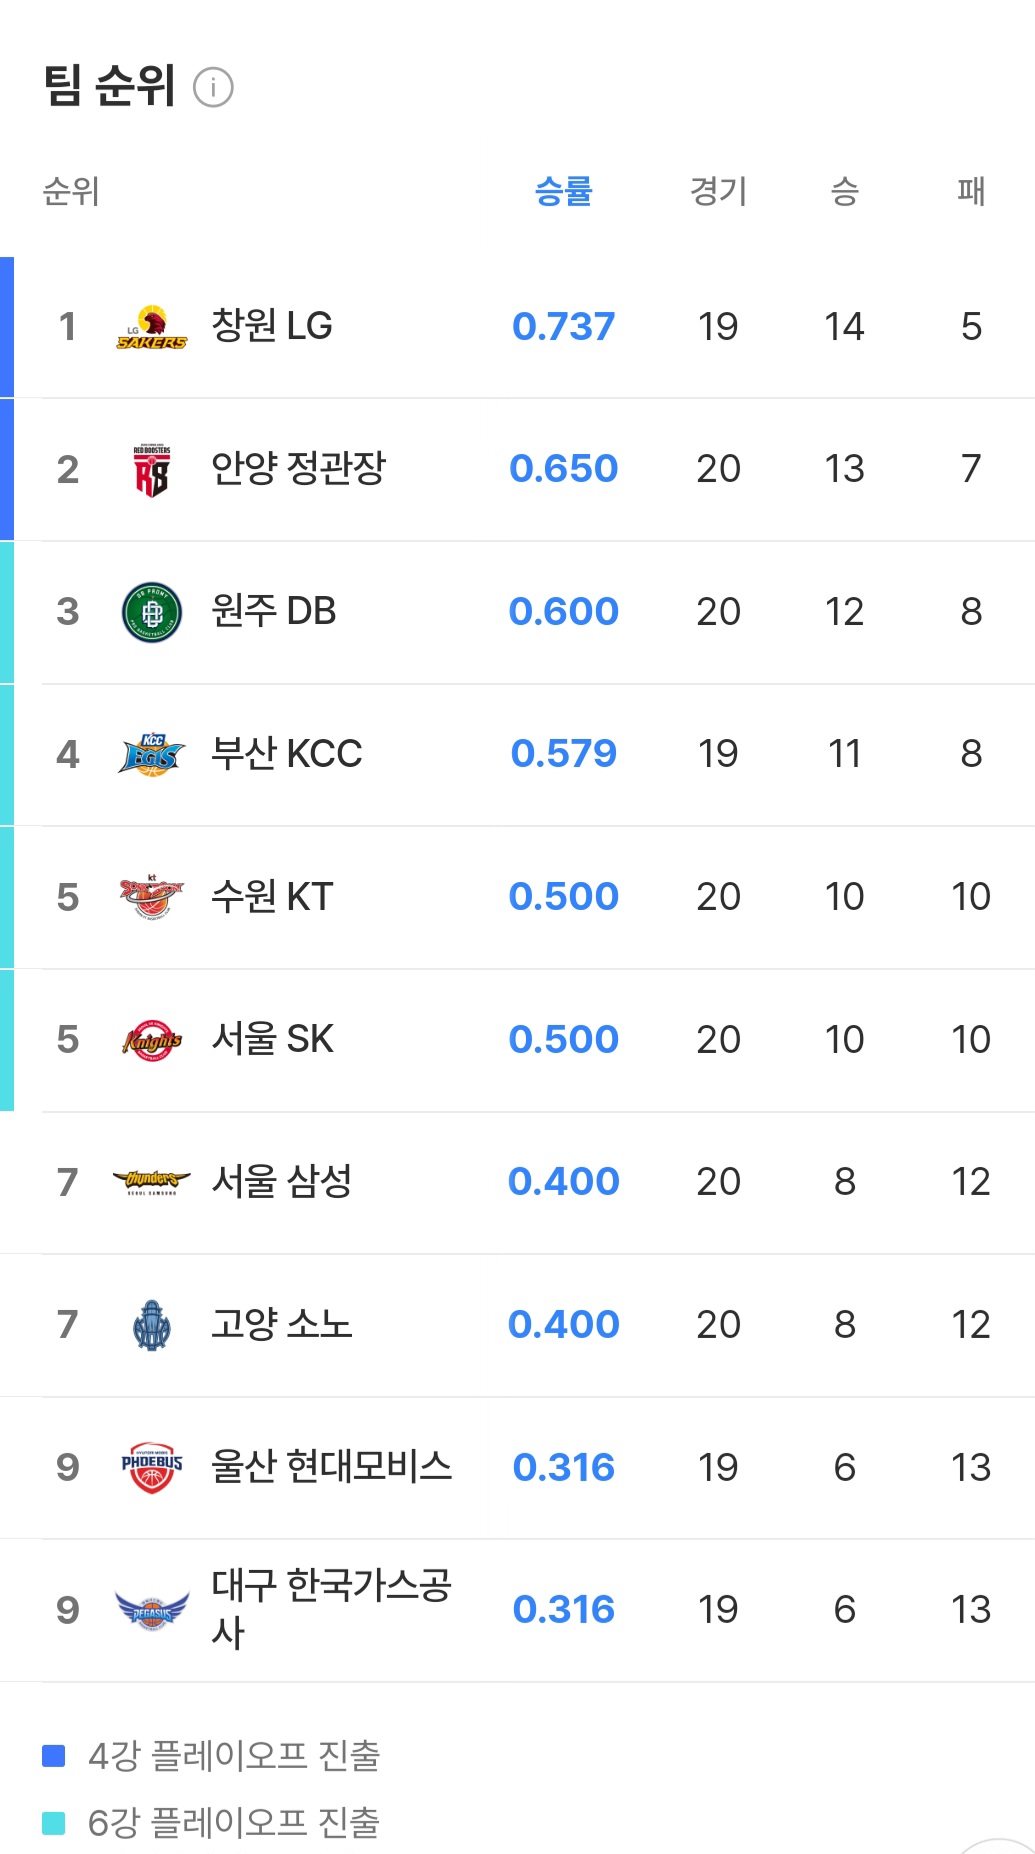Image resolution: width=1035 pixels, height=1854 pixels.
Task: Select the 팀 순위 heading
Action: pyautogui.click(x=105, y=87)
